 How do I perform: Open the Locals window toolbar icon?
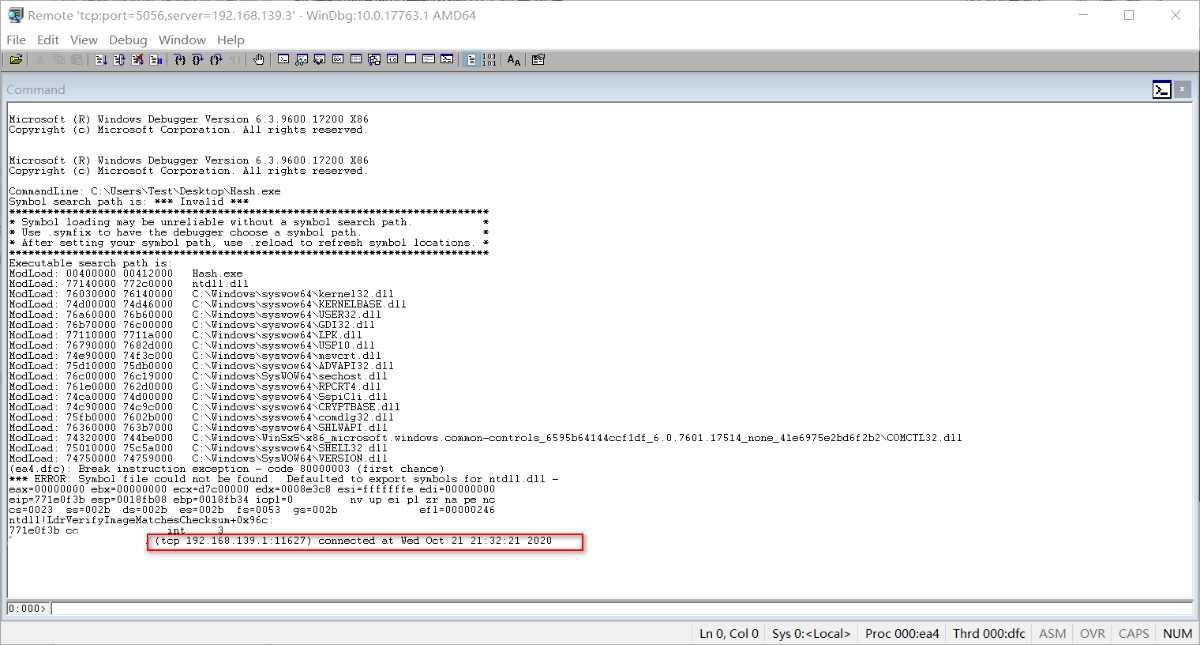319,60
